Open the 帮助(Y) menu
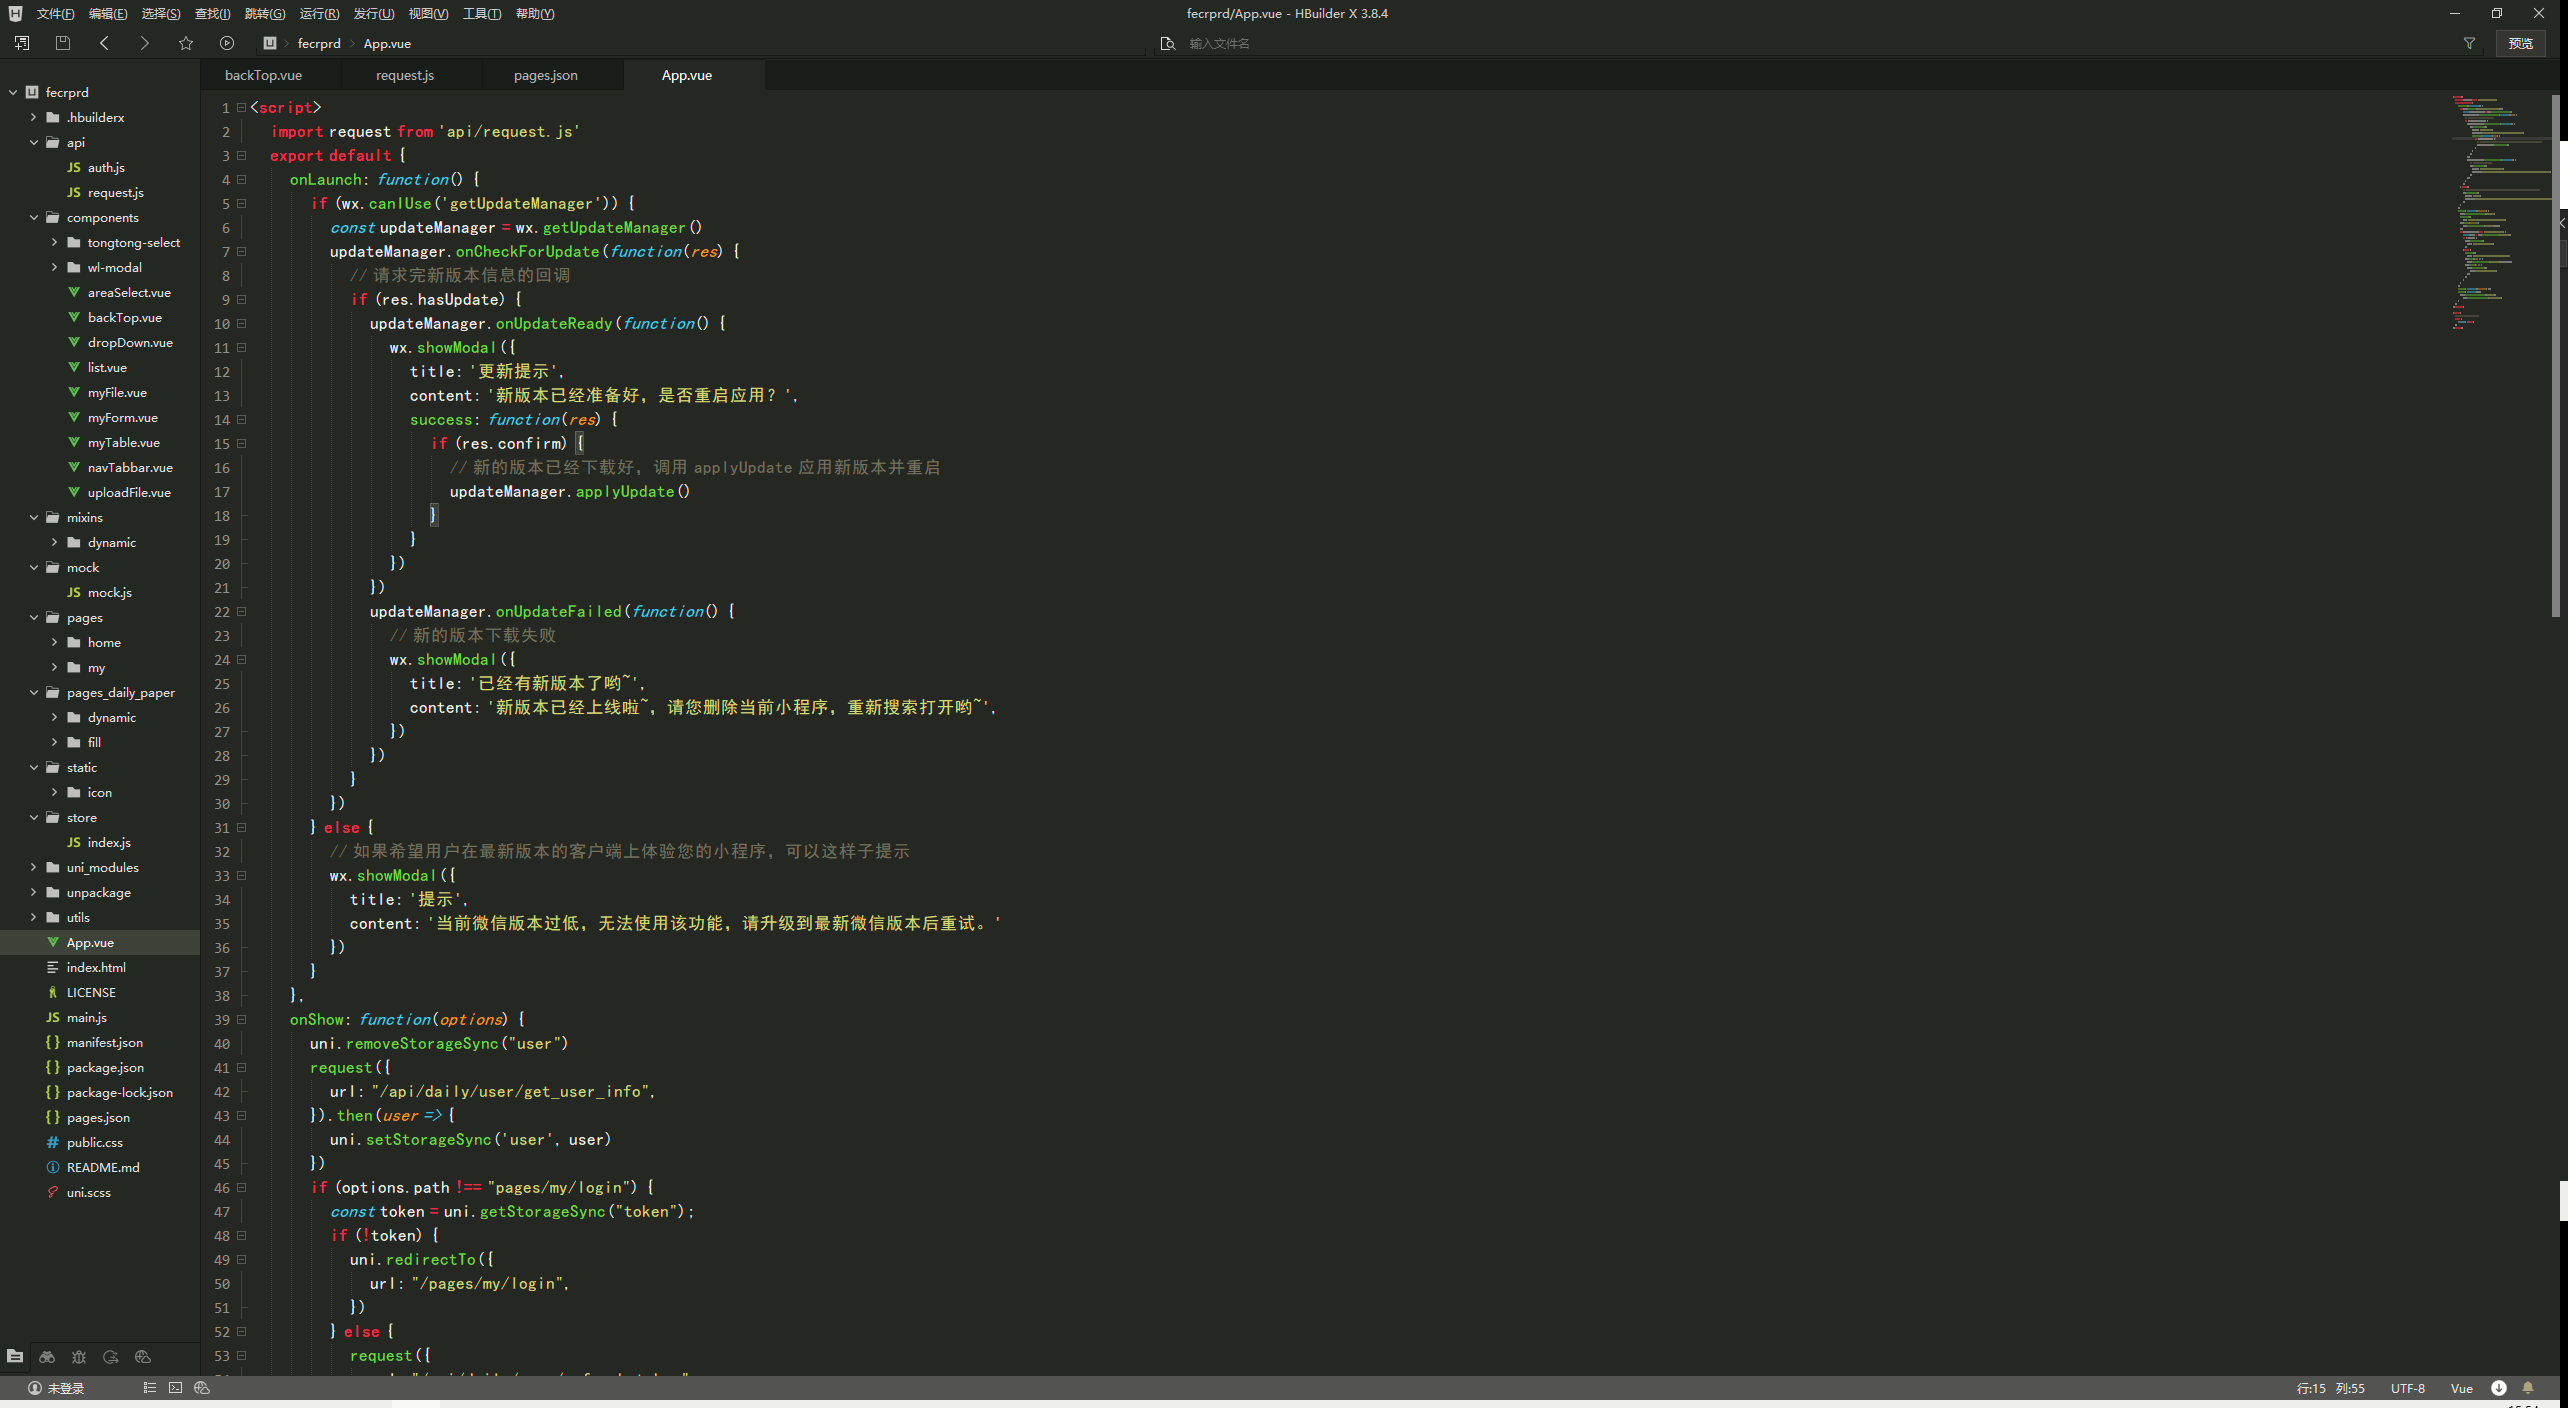 click(x=535, y=13)
